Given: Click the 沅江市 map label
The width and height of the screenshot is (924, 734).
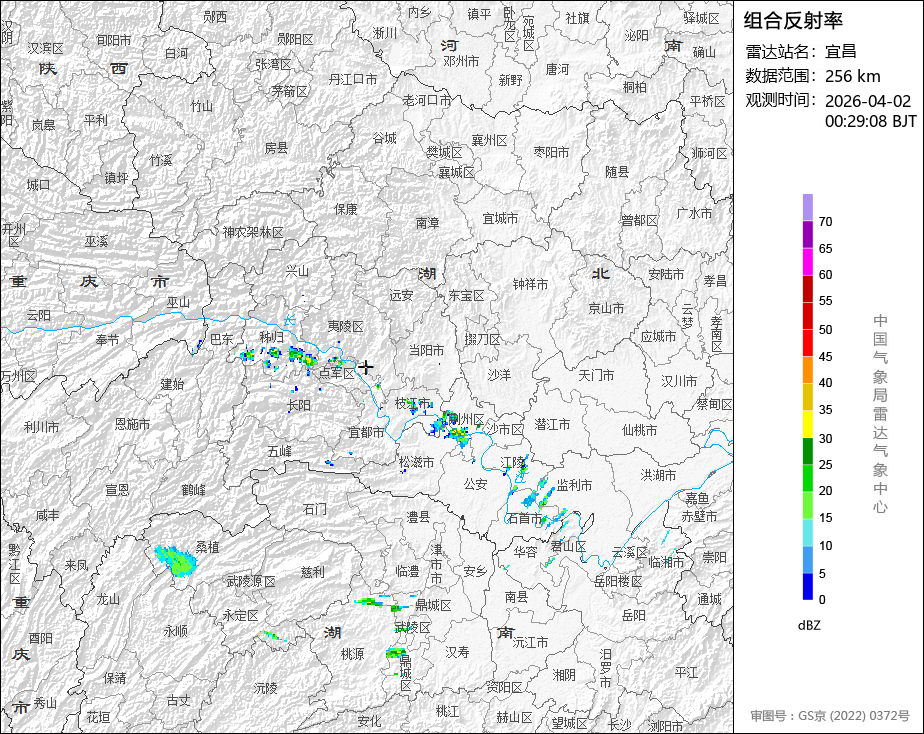Looking at the screenshot, I should 530,642.
